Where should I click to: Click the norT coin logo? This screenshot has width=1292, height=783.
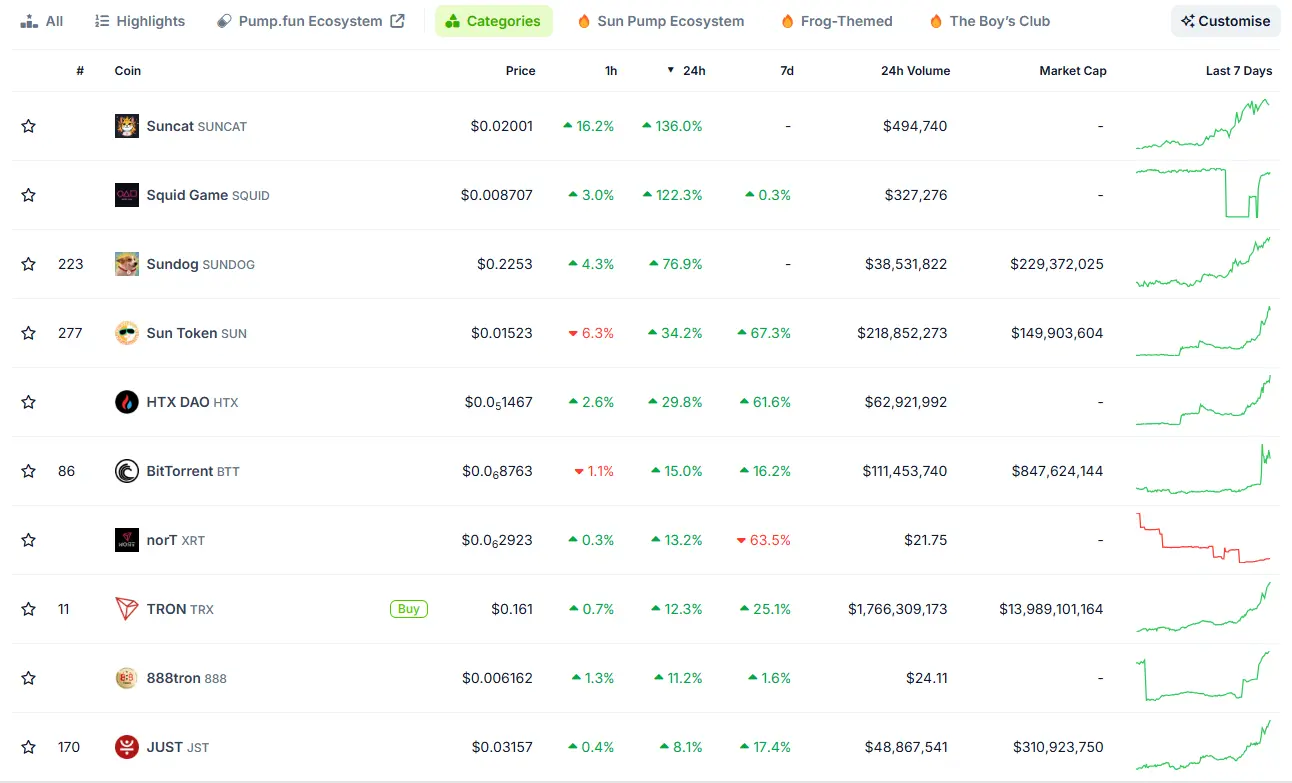(127, 540)
